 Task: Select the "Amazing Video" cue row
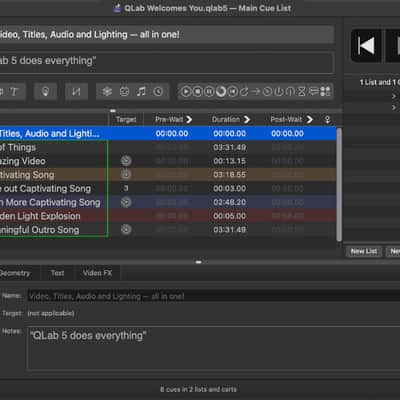168,161
